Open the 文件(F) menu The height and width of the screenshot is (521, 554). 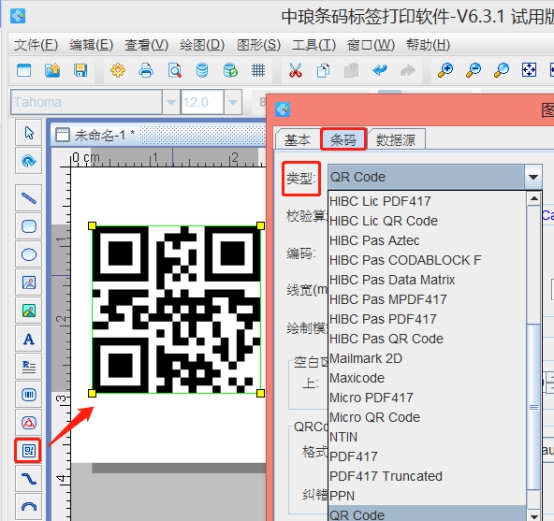pyautogui.click(x=36, y=45)
